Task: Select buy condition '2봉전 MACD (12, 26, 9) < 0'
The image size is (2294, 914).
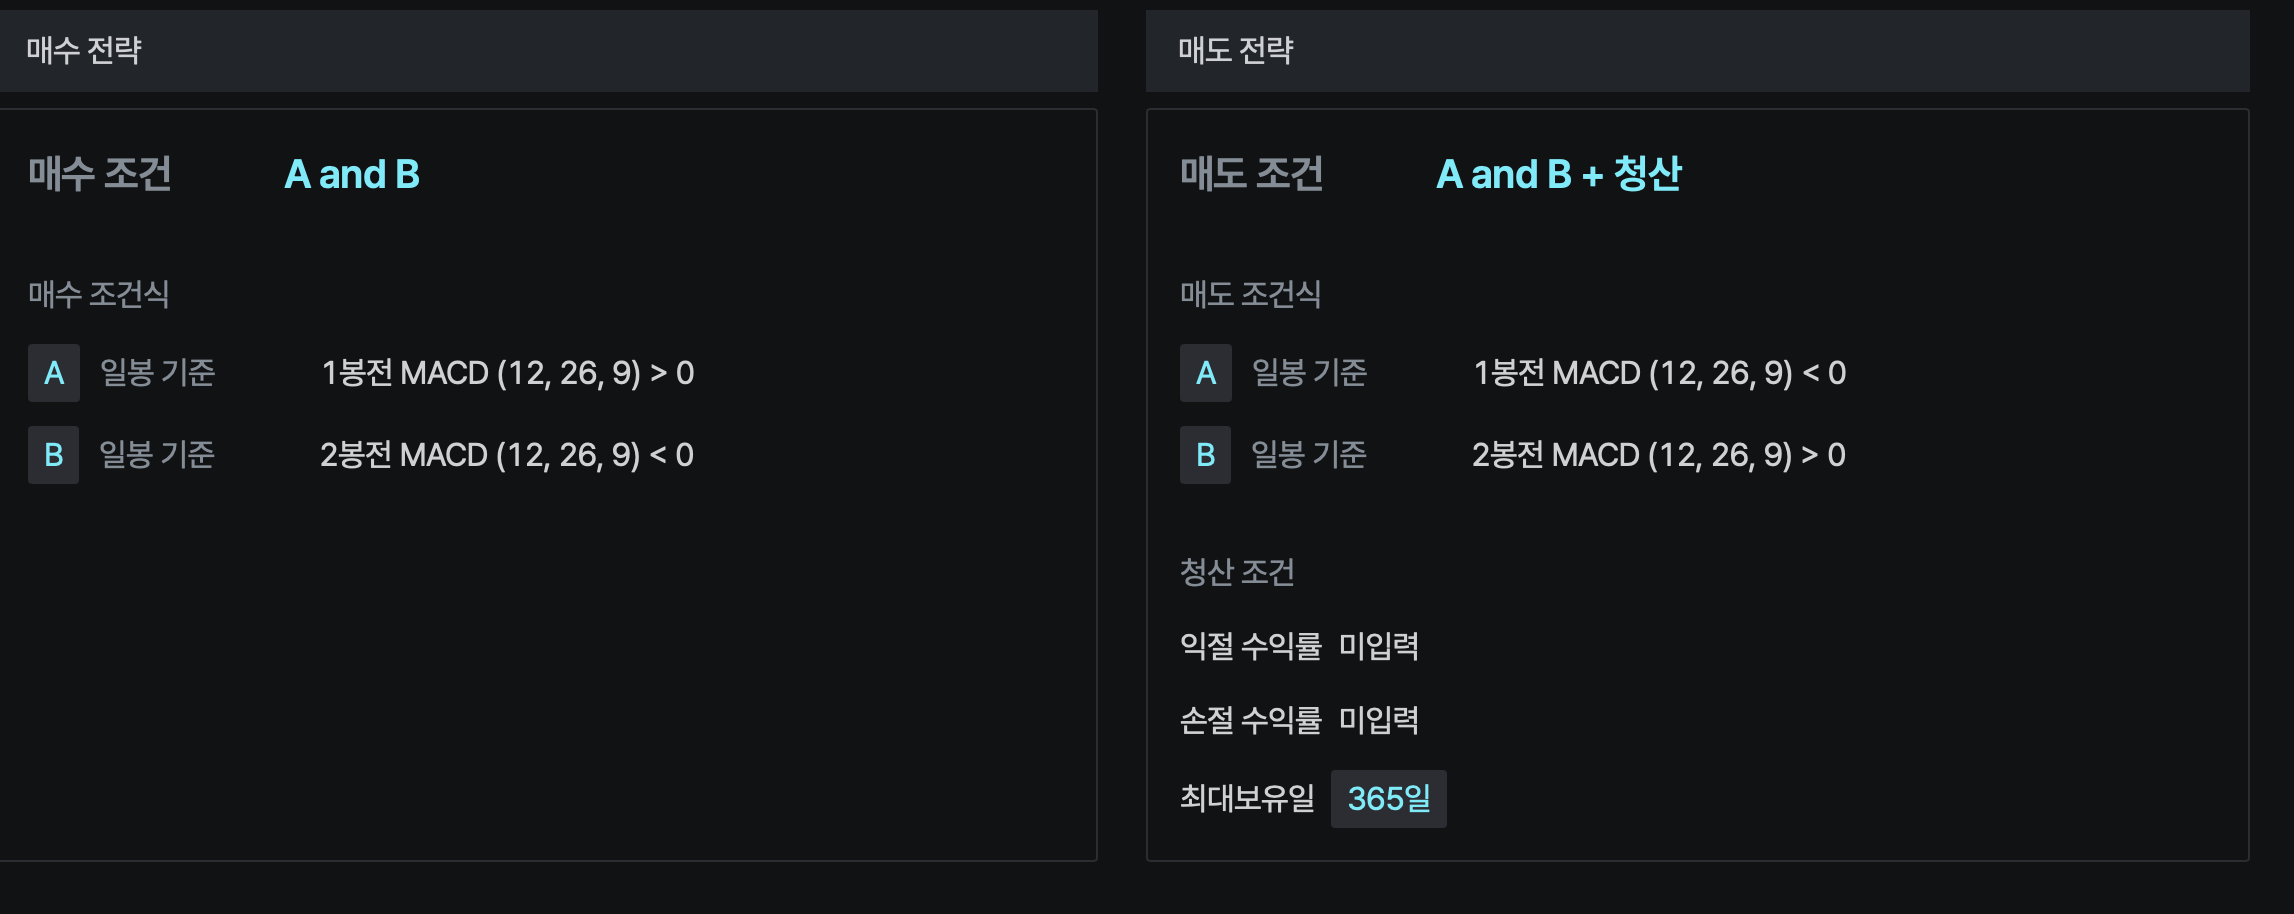Action: (507, 455)
